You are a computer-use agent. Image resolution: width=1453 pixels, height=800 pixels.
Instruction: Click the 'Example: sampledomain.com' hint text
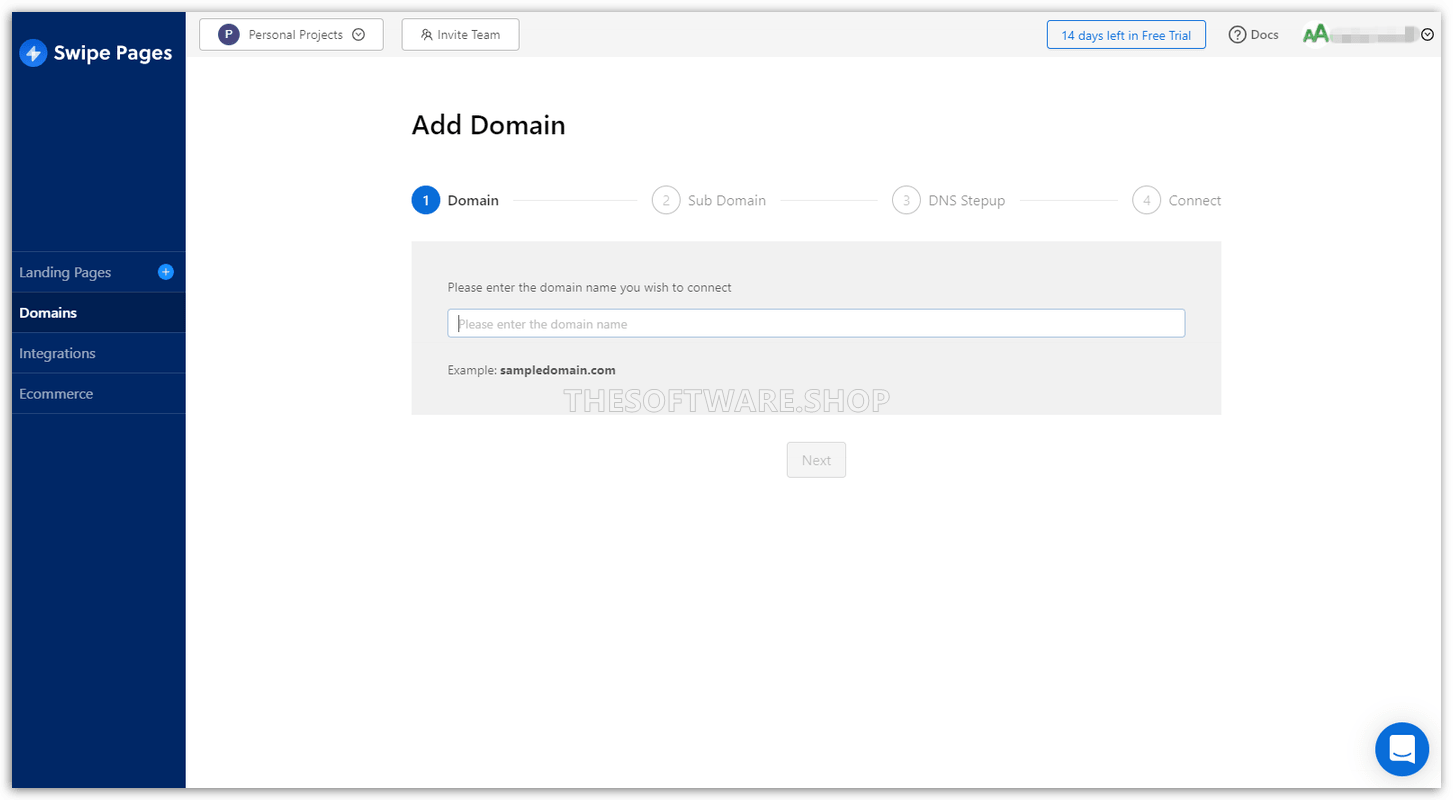pos(532,370)
